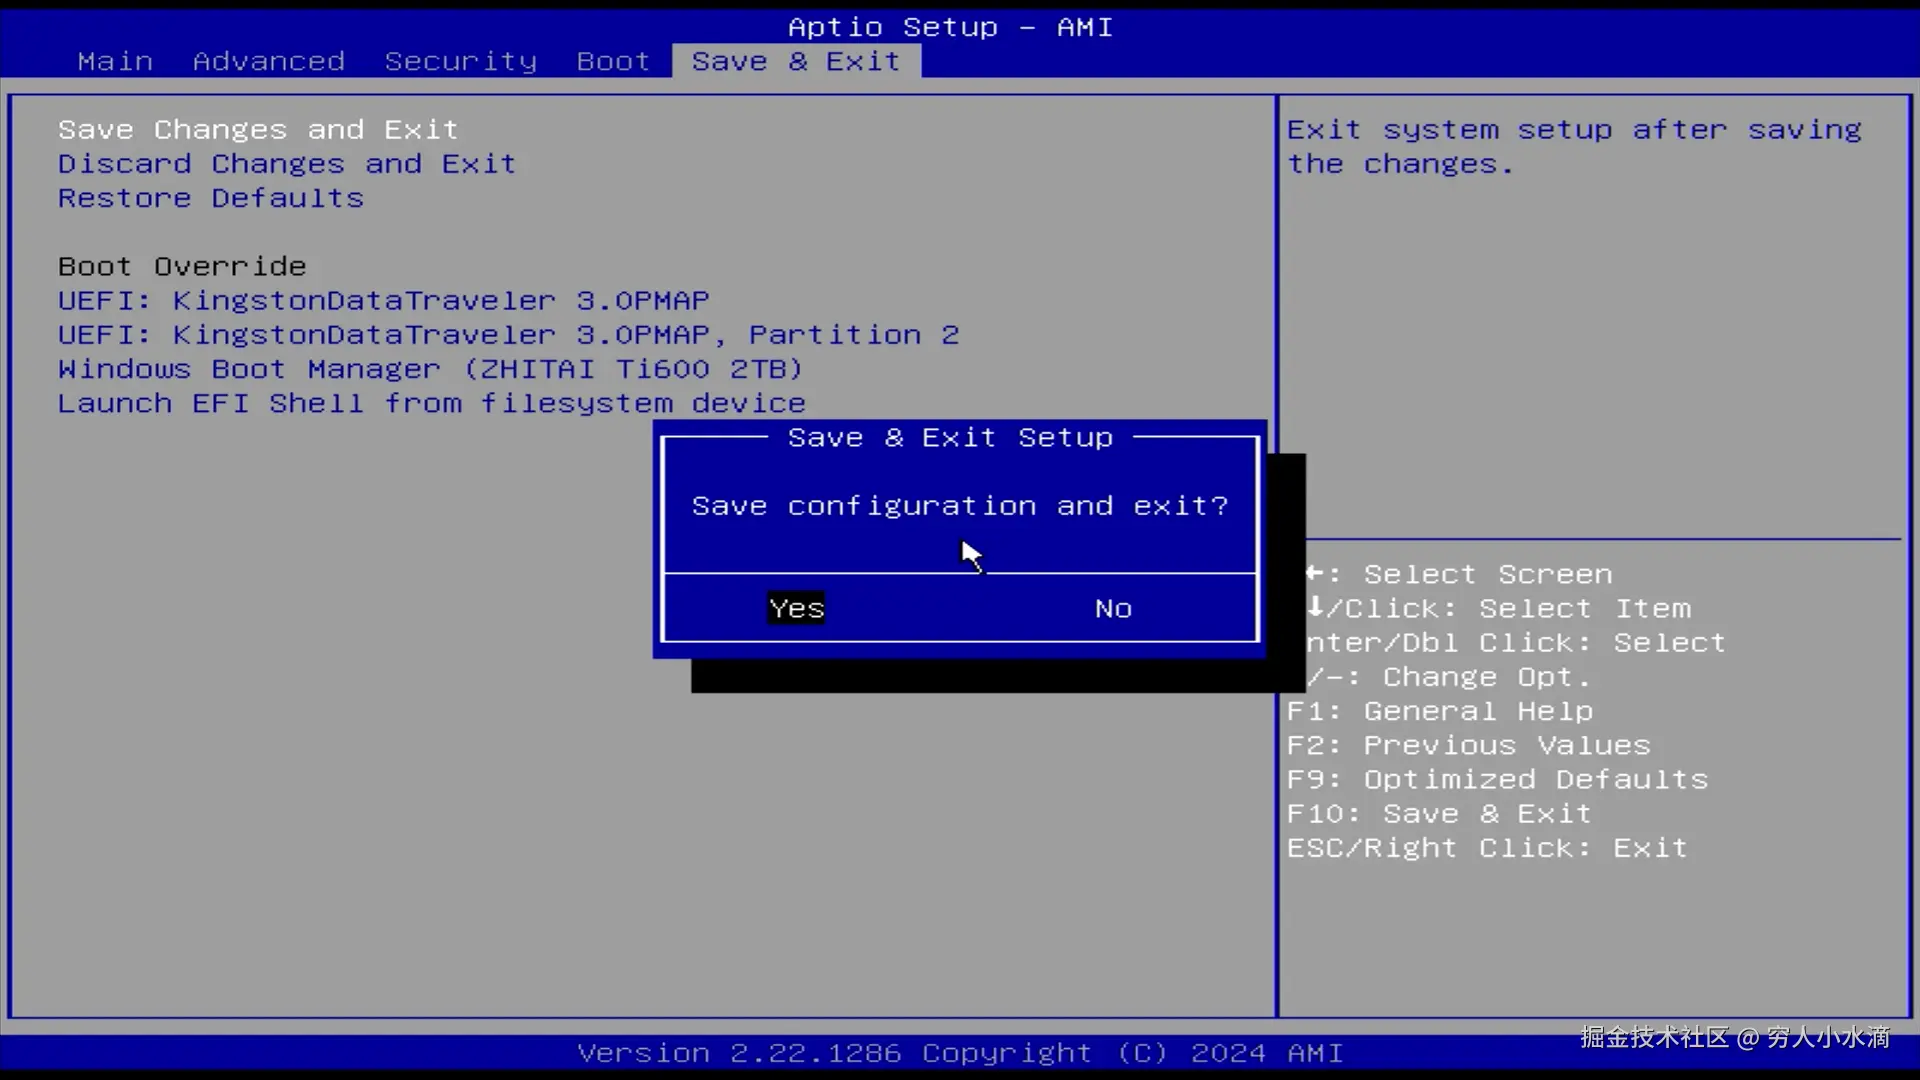1920x1080 pixels.
Task: Open the Main tab
Action: (115, 61)
